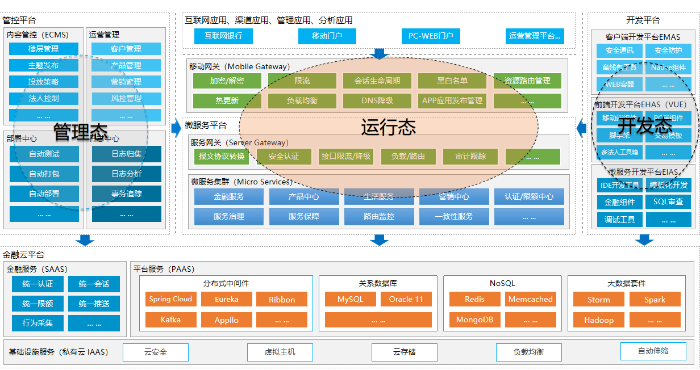Click the 管理态 circle label

[x=81, y=132]
